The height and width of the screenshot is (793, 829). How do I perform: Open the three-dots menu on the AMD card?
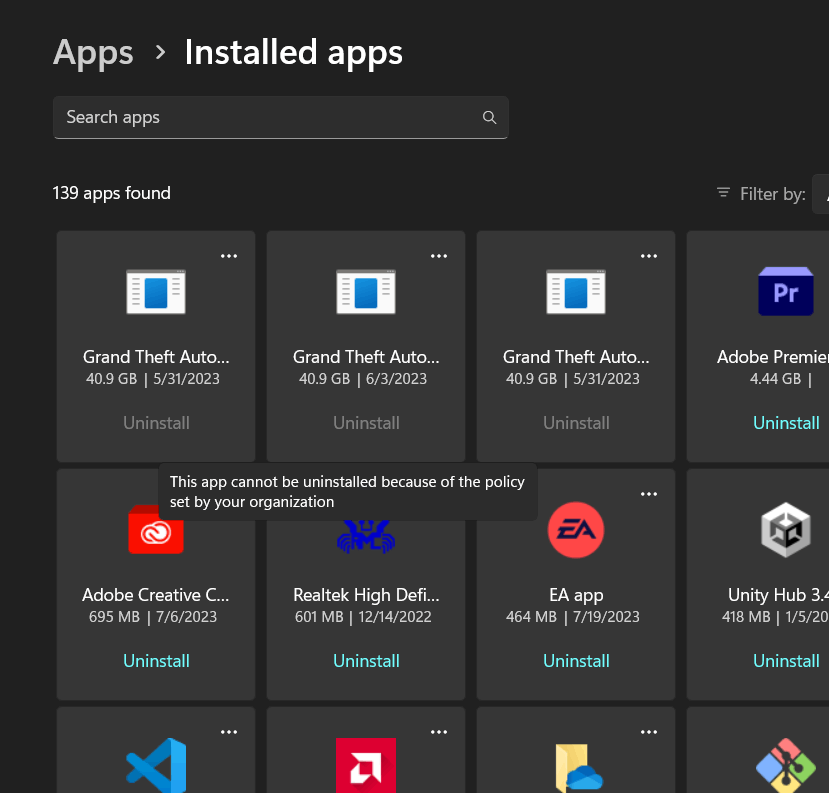coord(439,732)
